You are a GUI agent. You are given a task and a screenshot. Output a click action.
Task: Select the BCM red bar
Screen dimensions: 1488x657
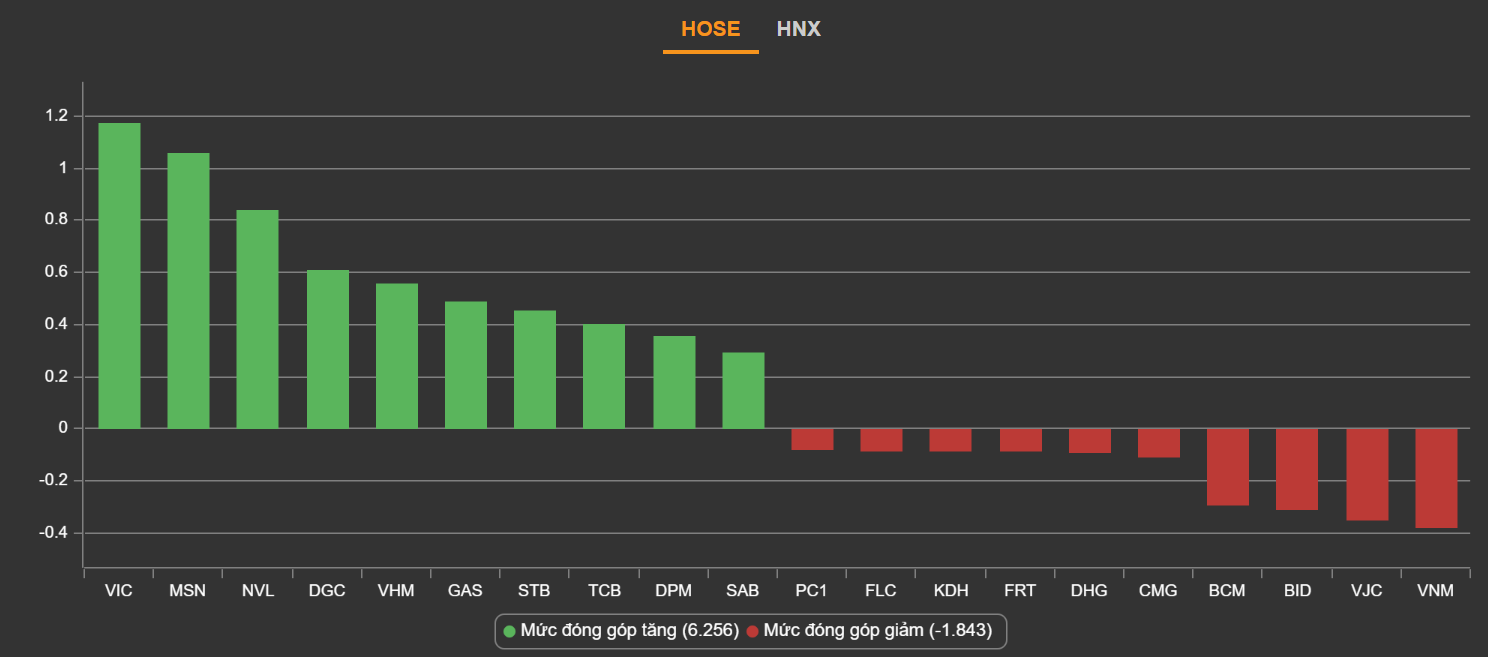(x=1227, y=467)
